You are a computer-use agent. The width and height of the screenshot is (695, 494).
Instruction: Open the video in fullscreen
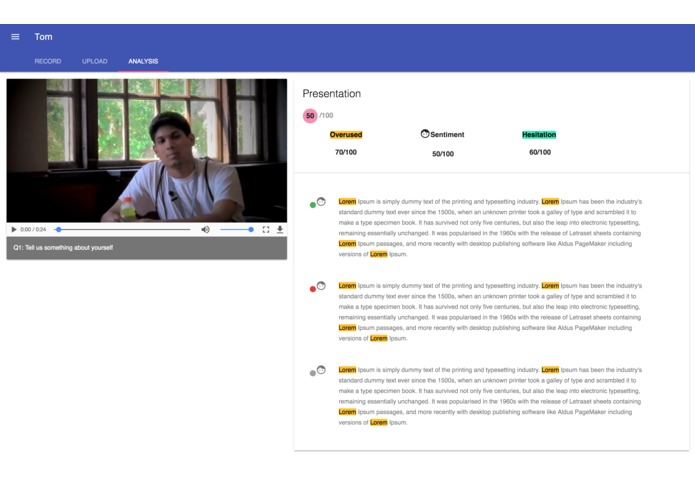click(266, 229)
